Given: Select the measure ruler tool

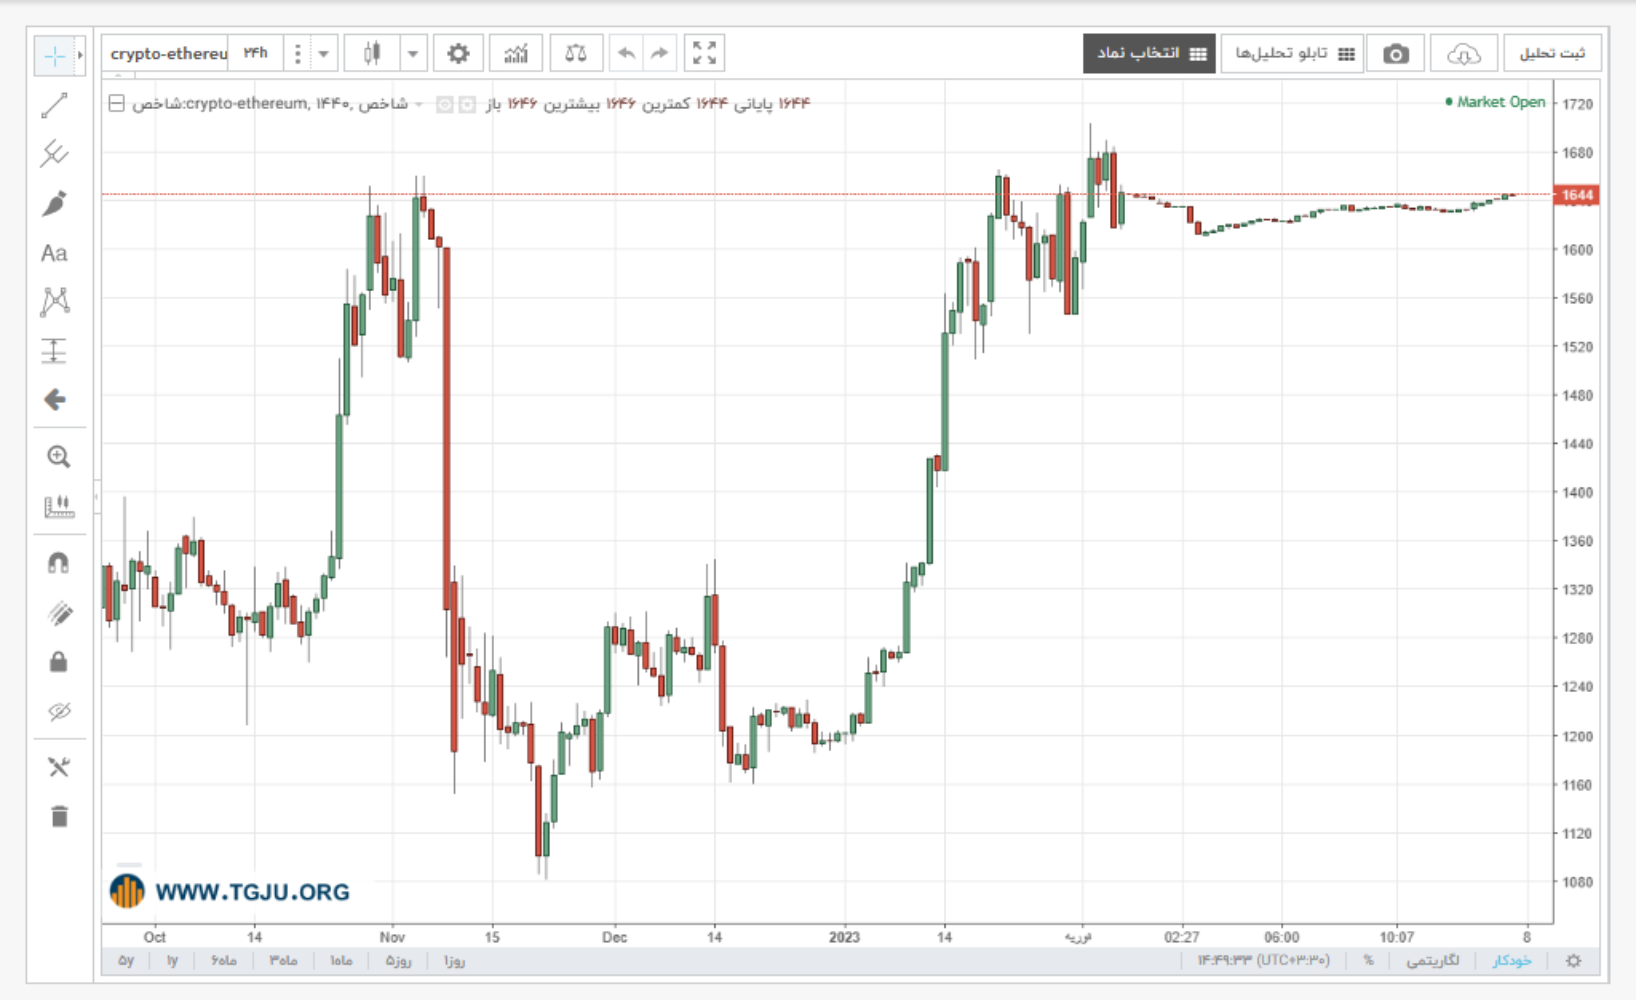Looking at the screenshot, I should tap(59, 507).
